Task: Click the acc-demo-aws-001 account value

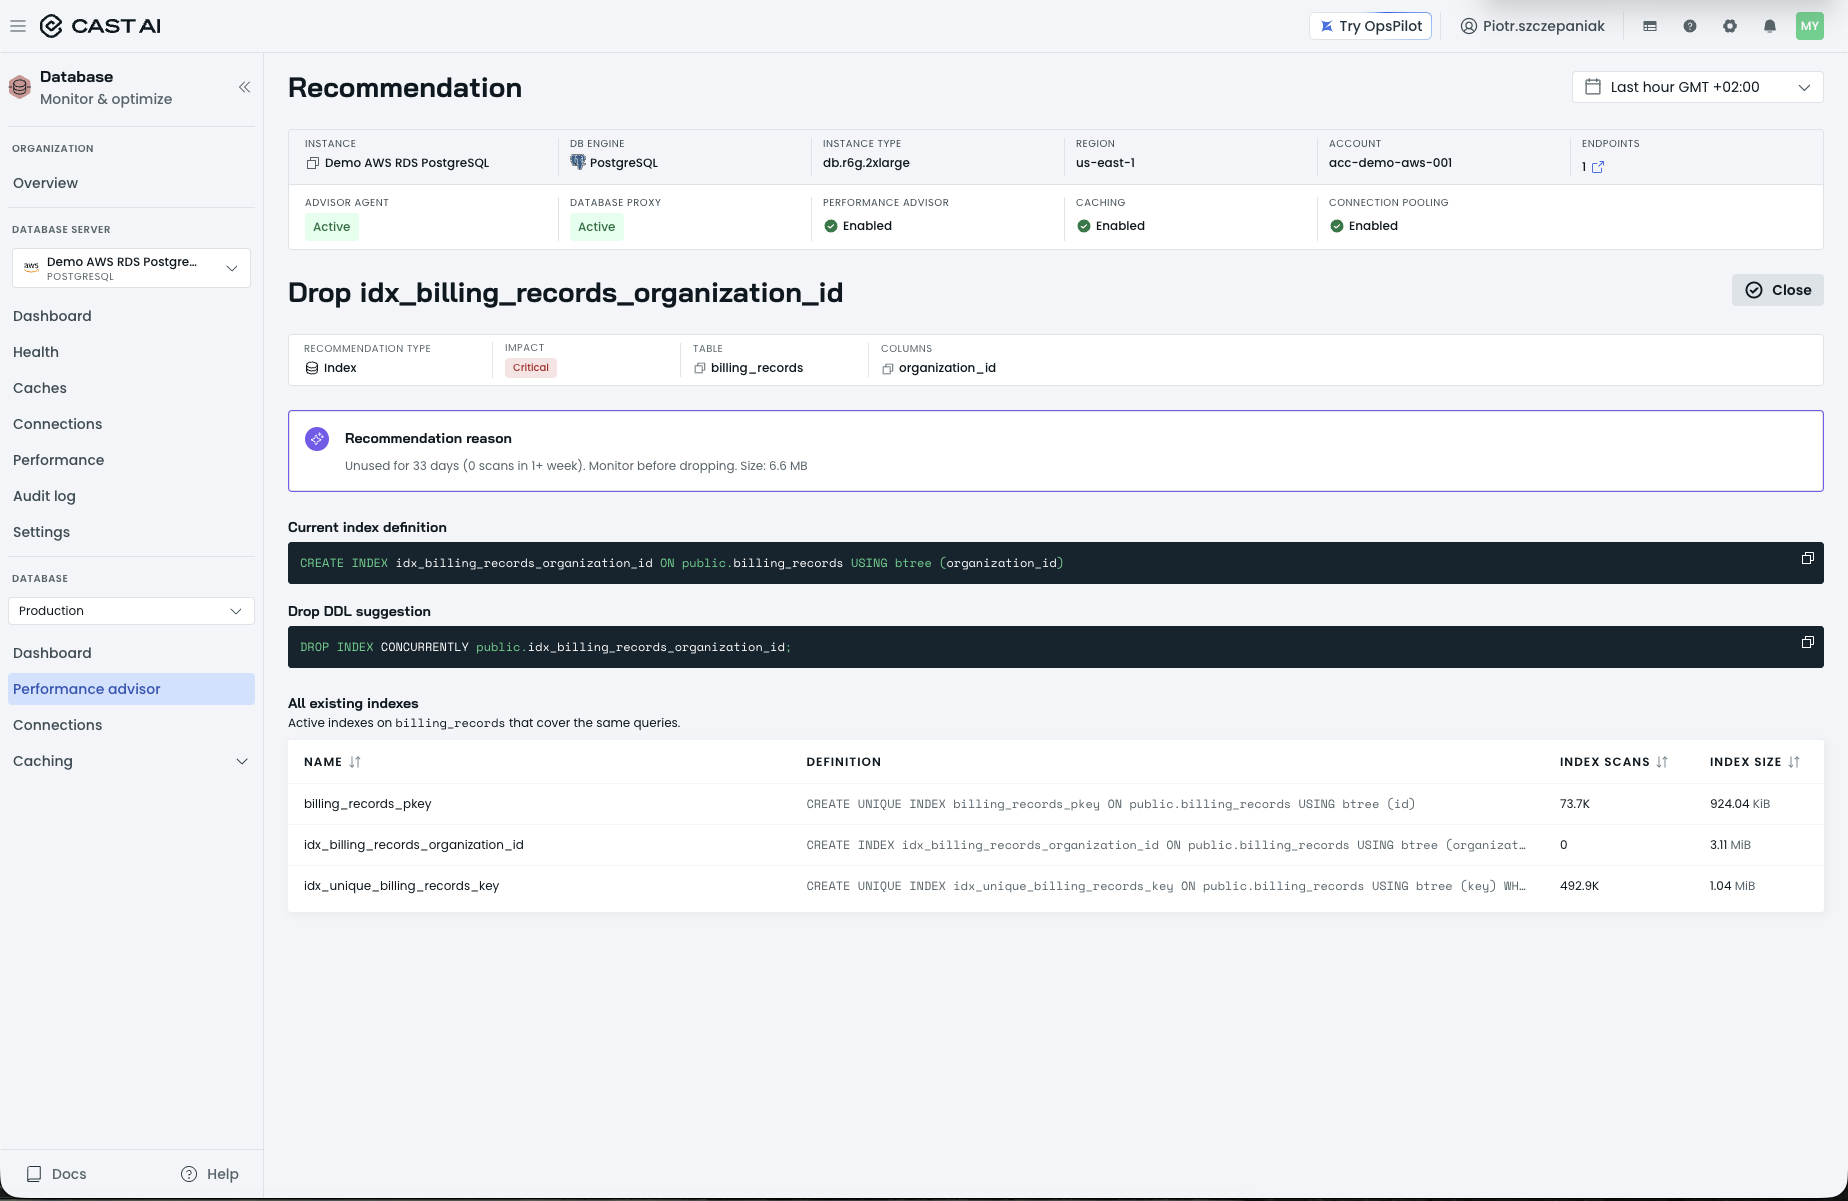Action: pyautogui.click(x=1390, y=163)
